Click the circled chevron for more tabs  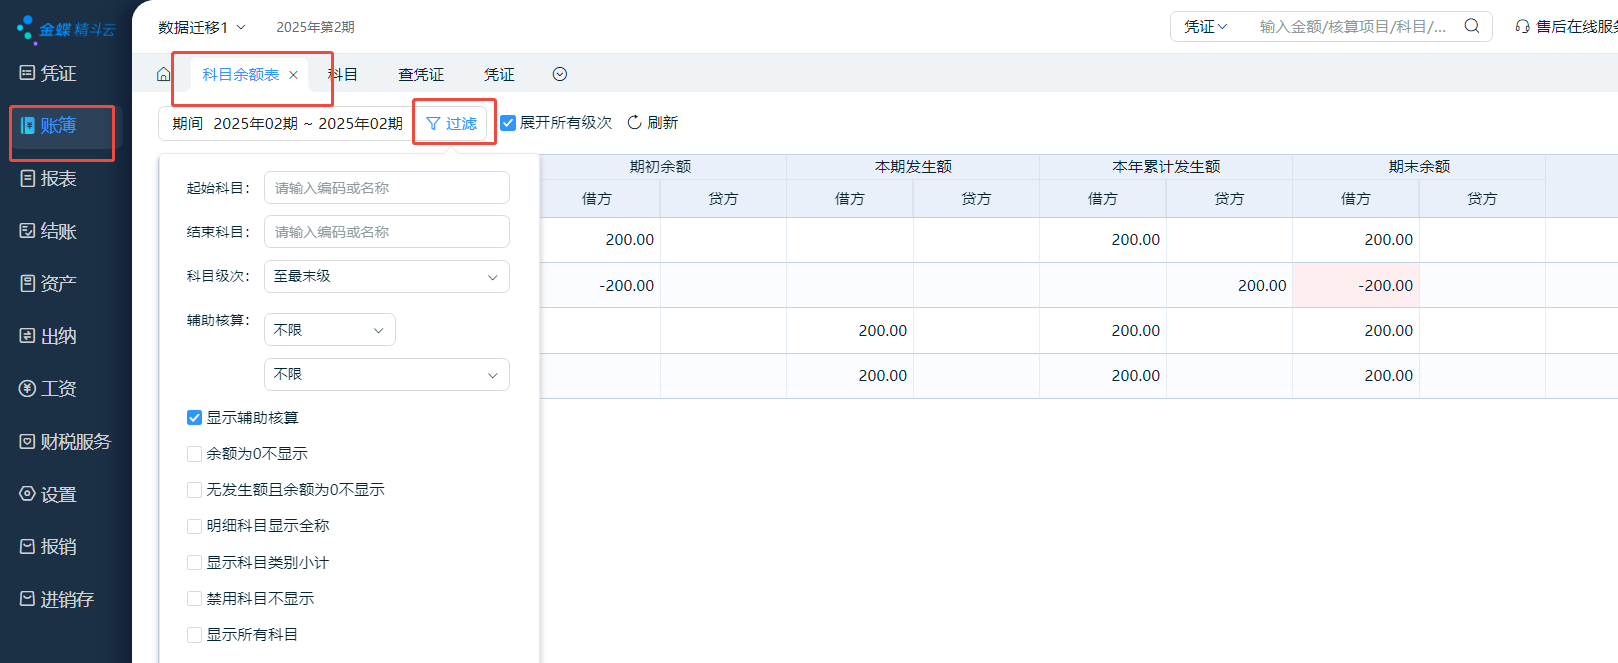[x=560, y=74]
